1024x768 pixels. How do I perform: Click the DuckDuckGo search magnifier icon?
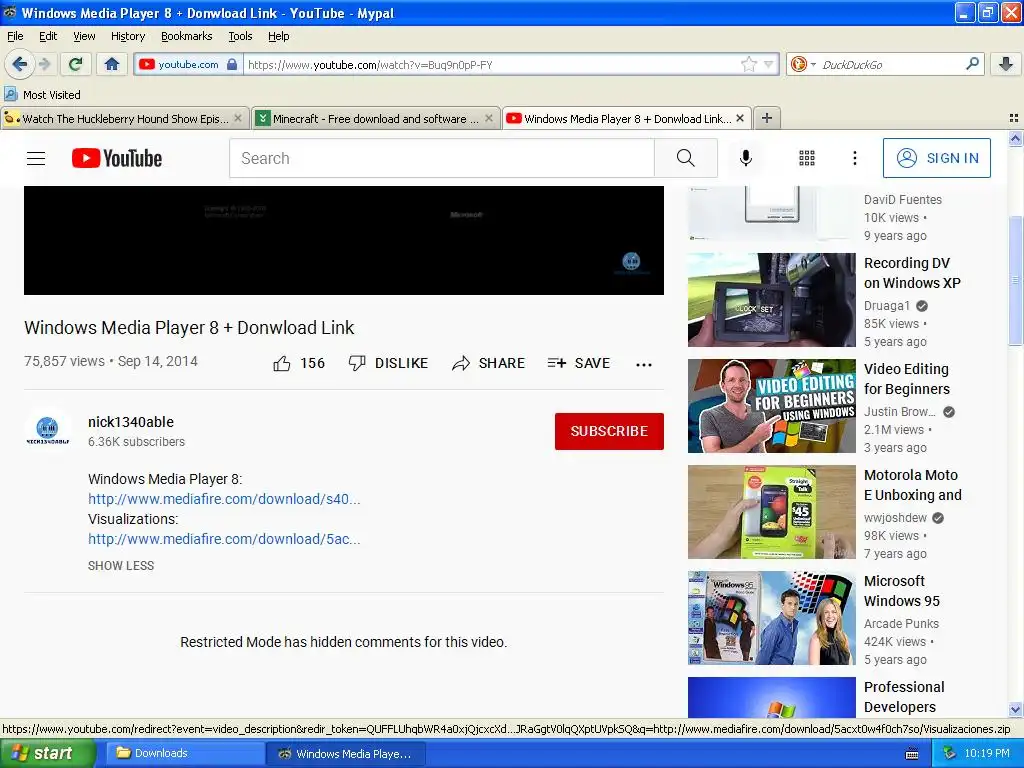(972, 64)
